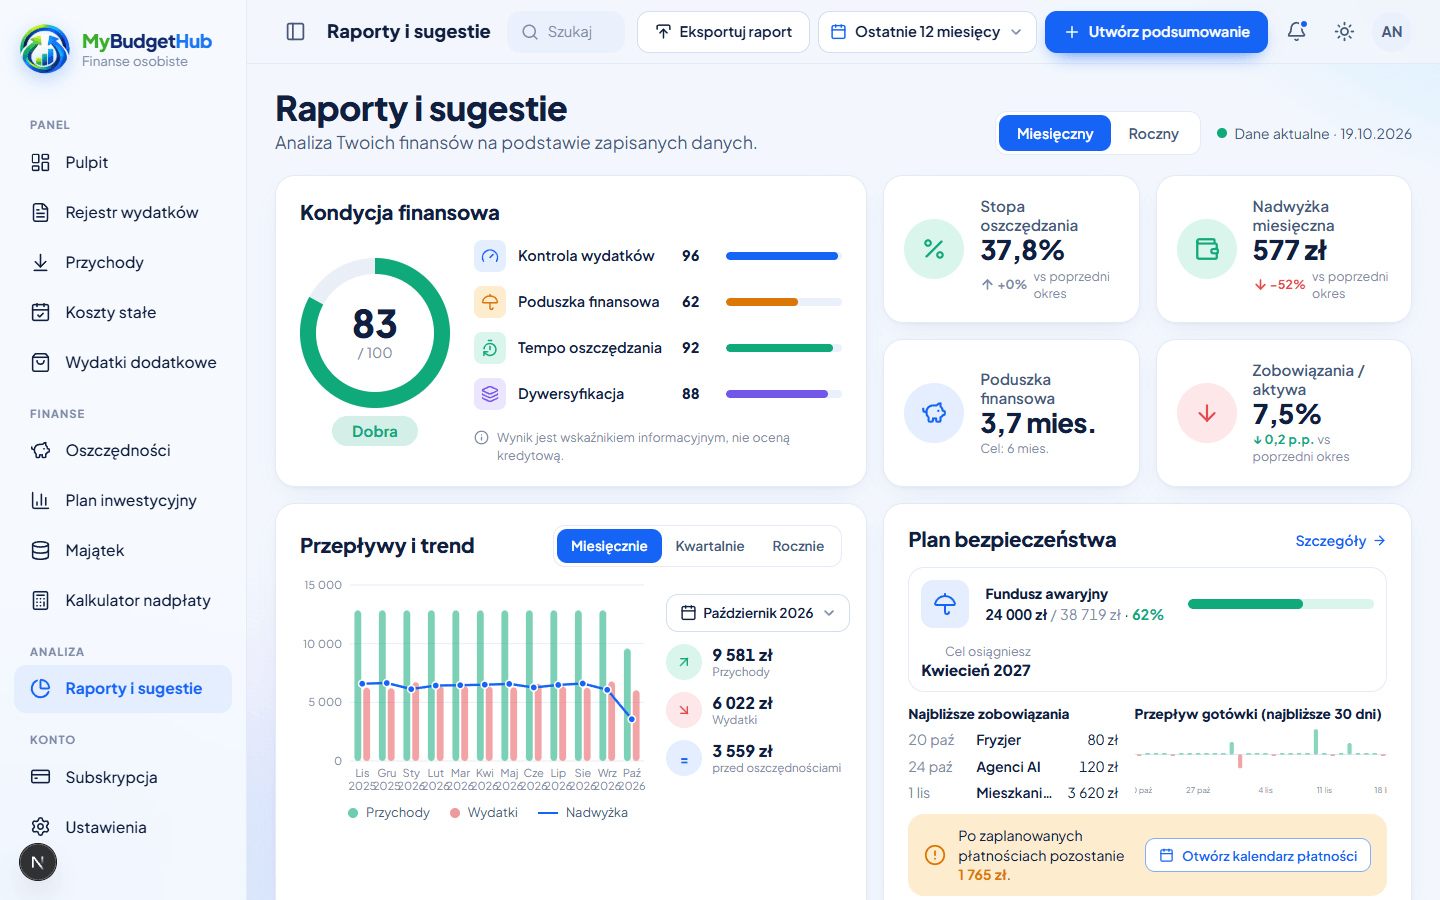
Task: Open notifications bell
Action: point(1297,32)
